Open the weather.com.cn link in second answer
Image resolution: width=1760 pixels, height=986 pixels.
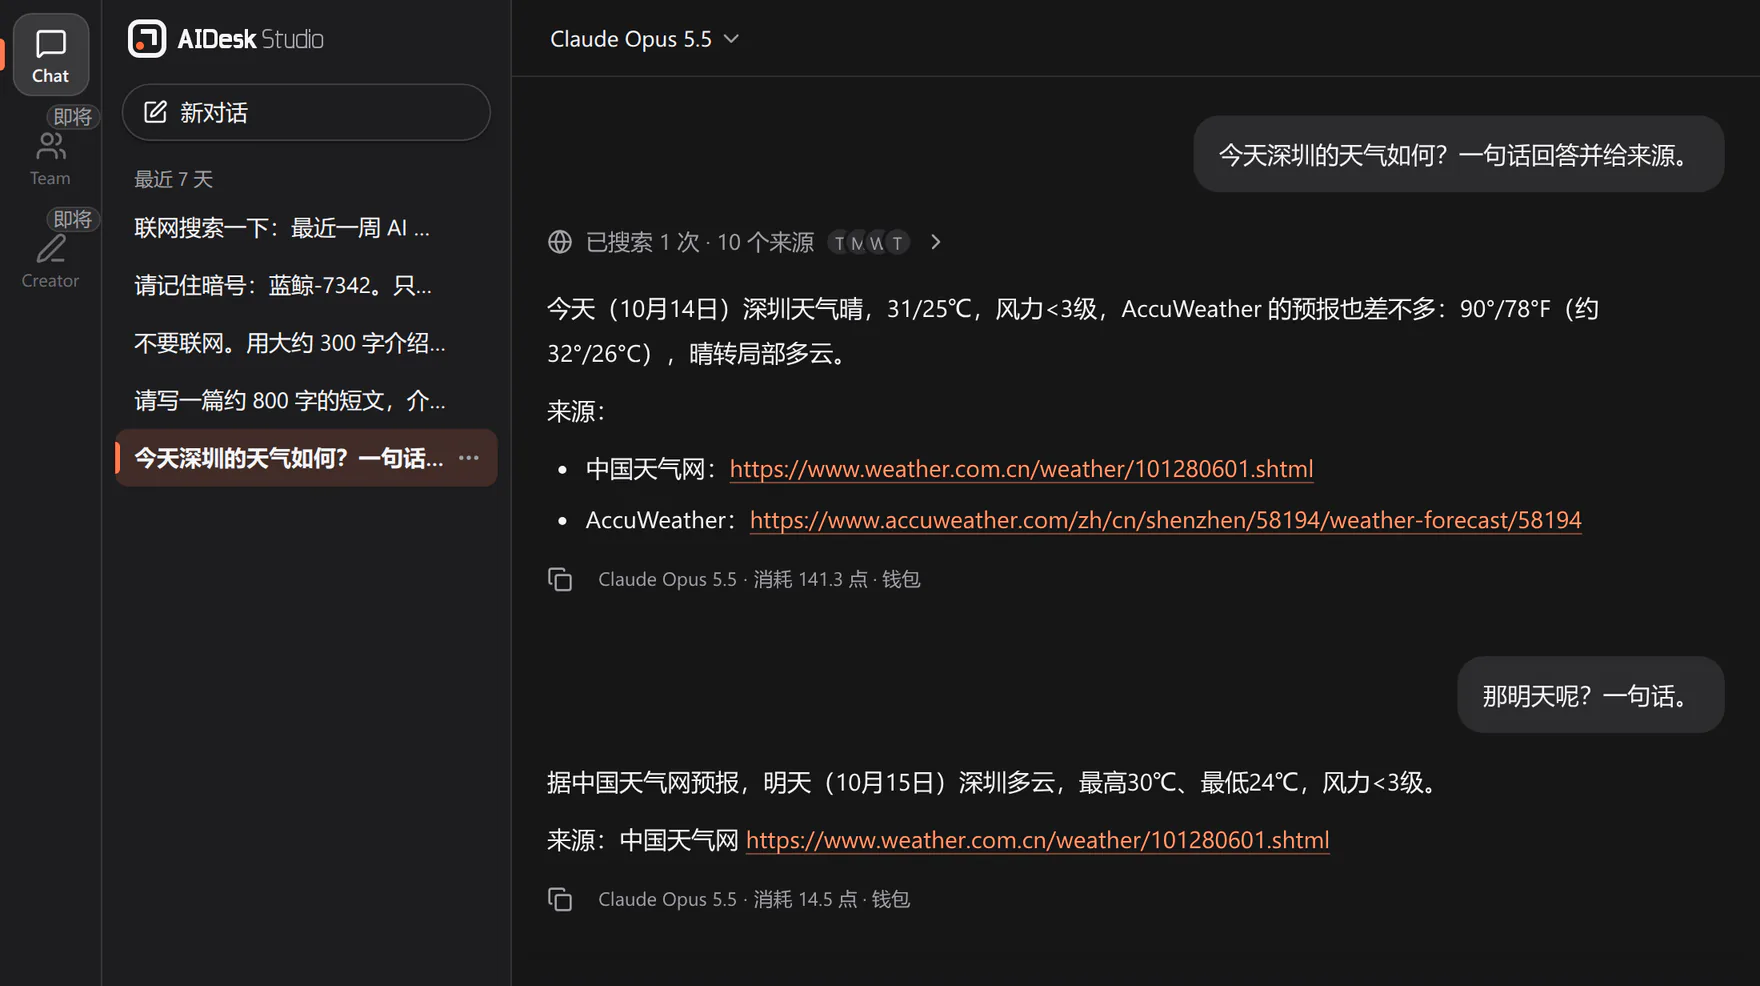click(x=1037, y=840)
